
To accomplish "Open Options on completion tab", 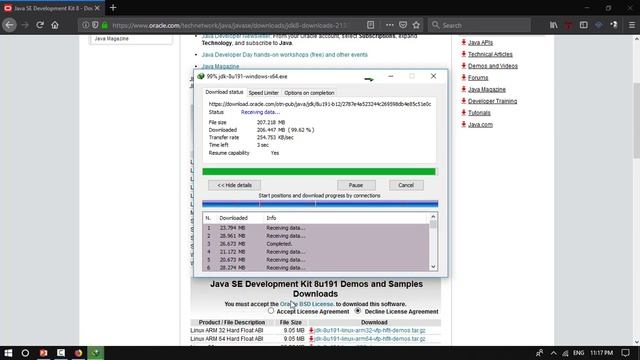I will click(309, 93).
